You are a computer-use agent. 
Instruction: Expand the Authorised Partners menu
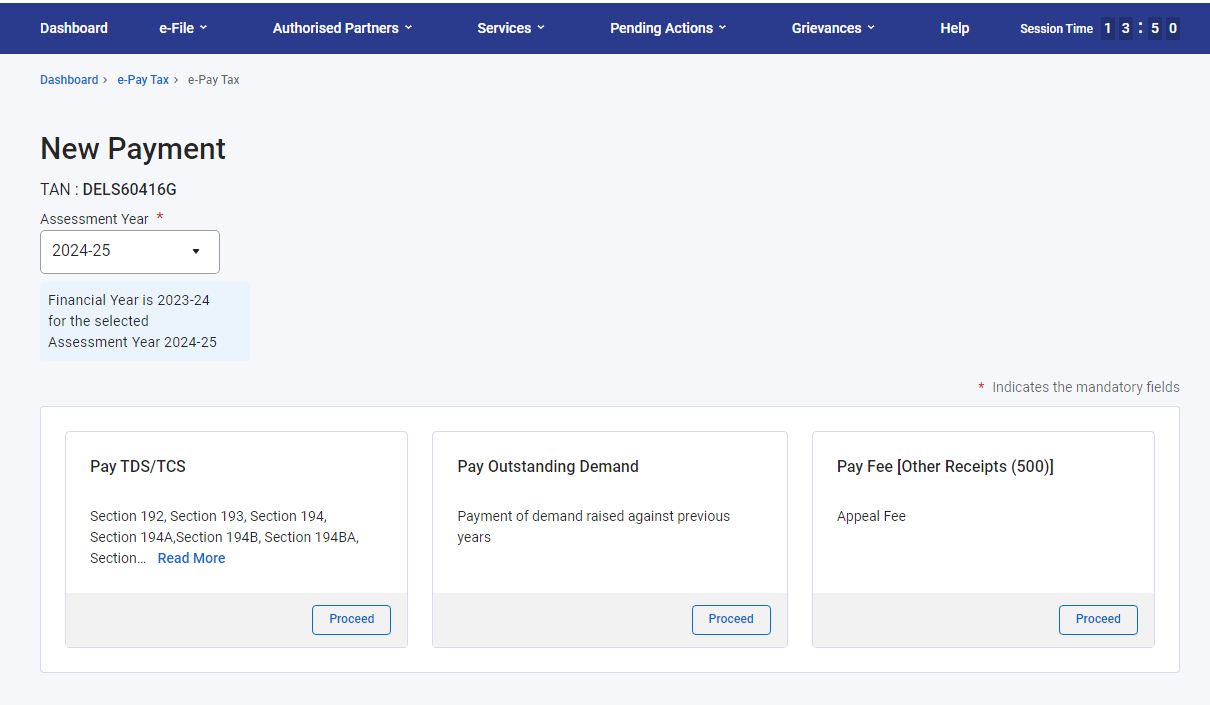click(x=342, y=28)
